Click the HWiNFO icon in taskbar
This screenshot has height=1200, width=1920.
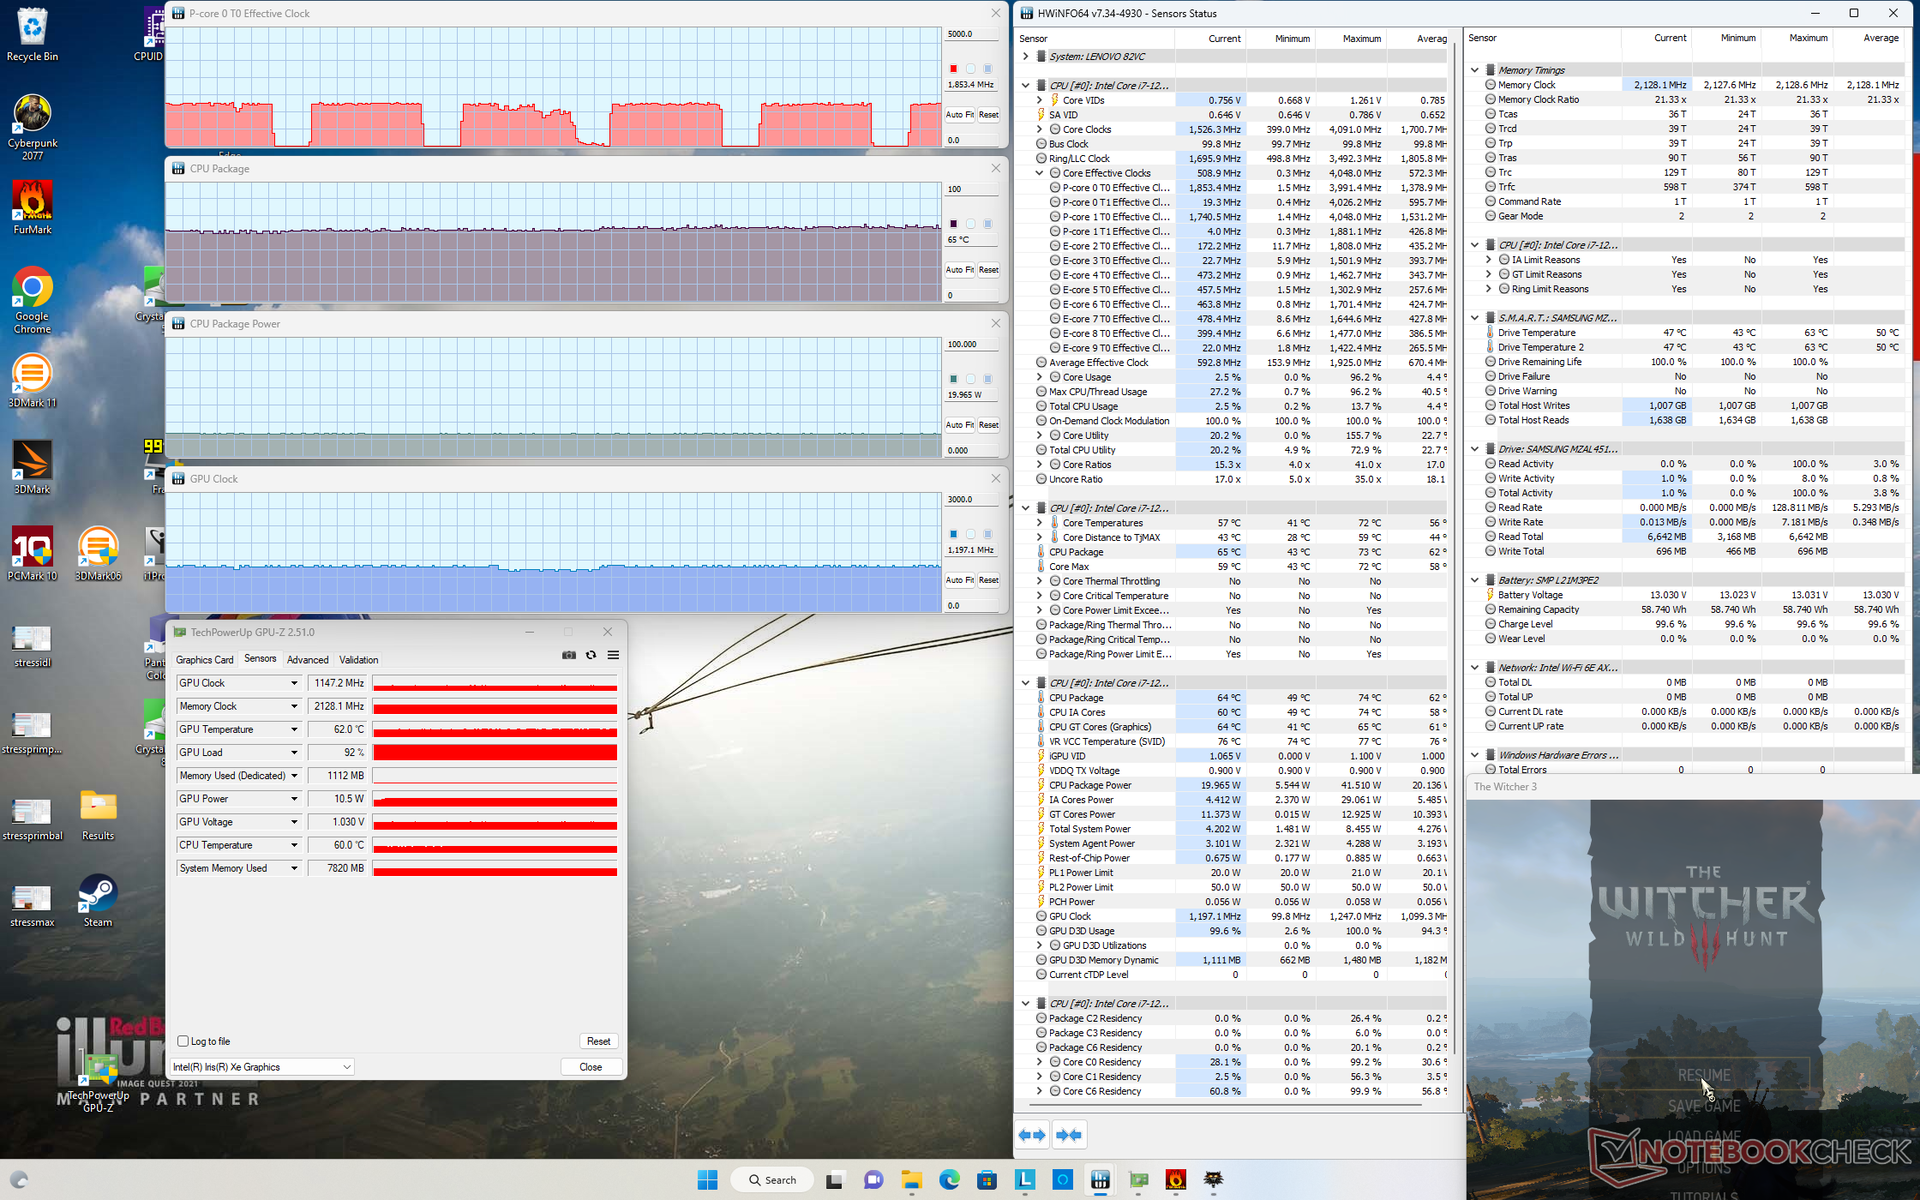tap(1100, 1180)
